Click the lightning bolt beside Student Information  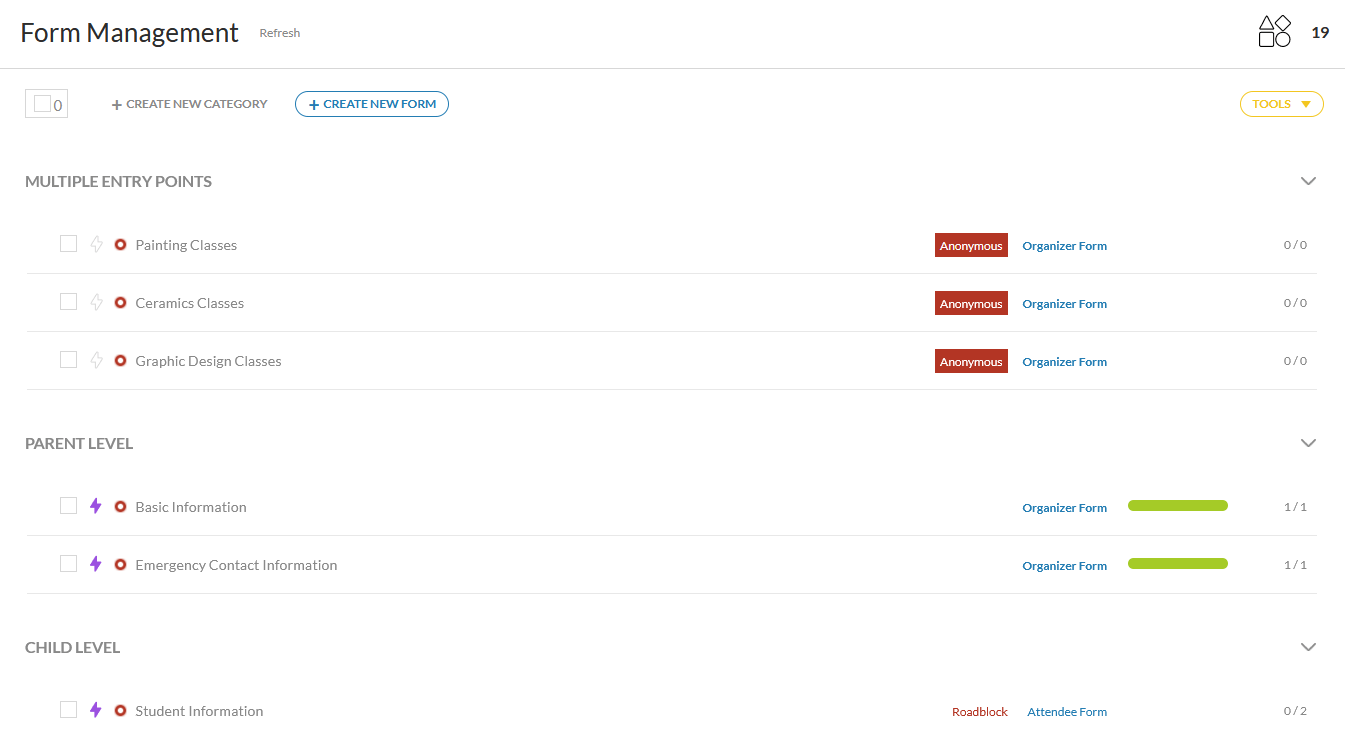(x=96, y=710)
